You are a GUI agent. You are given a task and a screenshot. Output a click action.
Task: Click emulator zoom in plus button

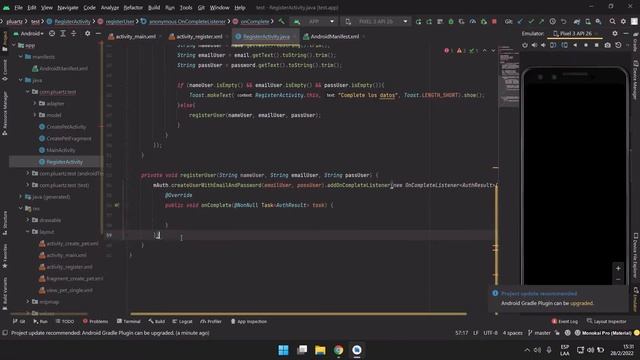618,268
